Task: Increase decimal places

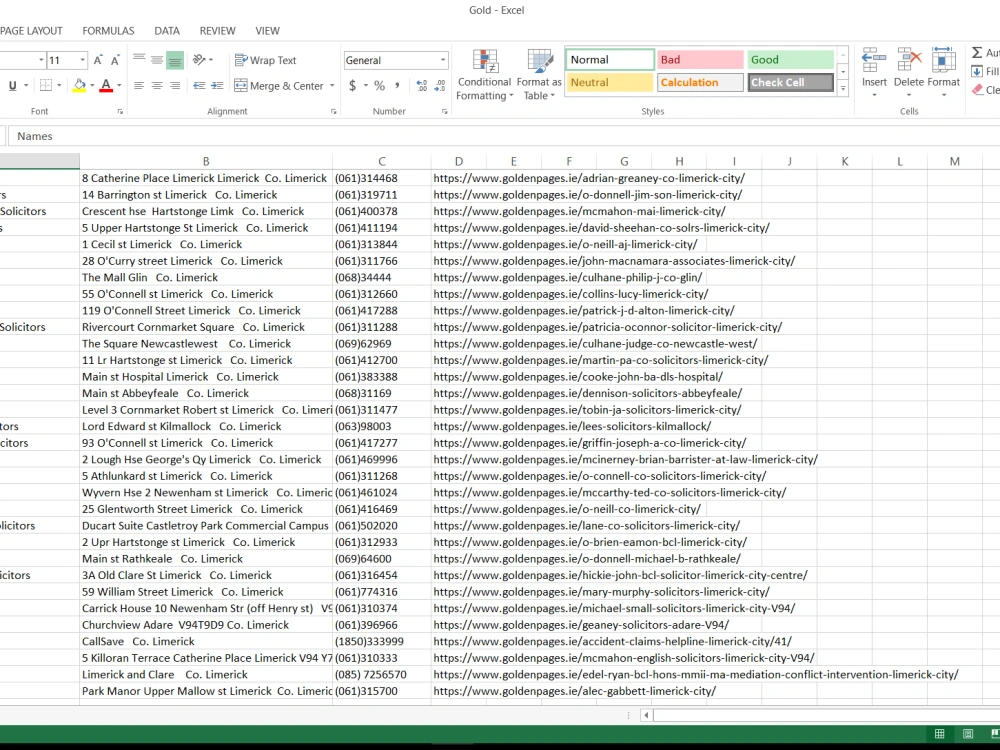Action: [422, 85]
